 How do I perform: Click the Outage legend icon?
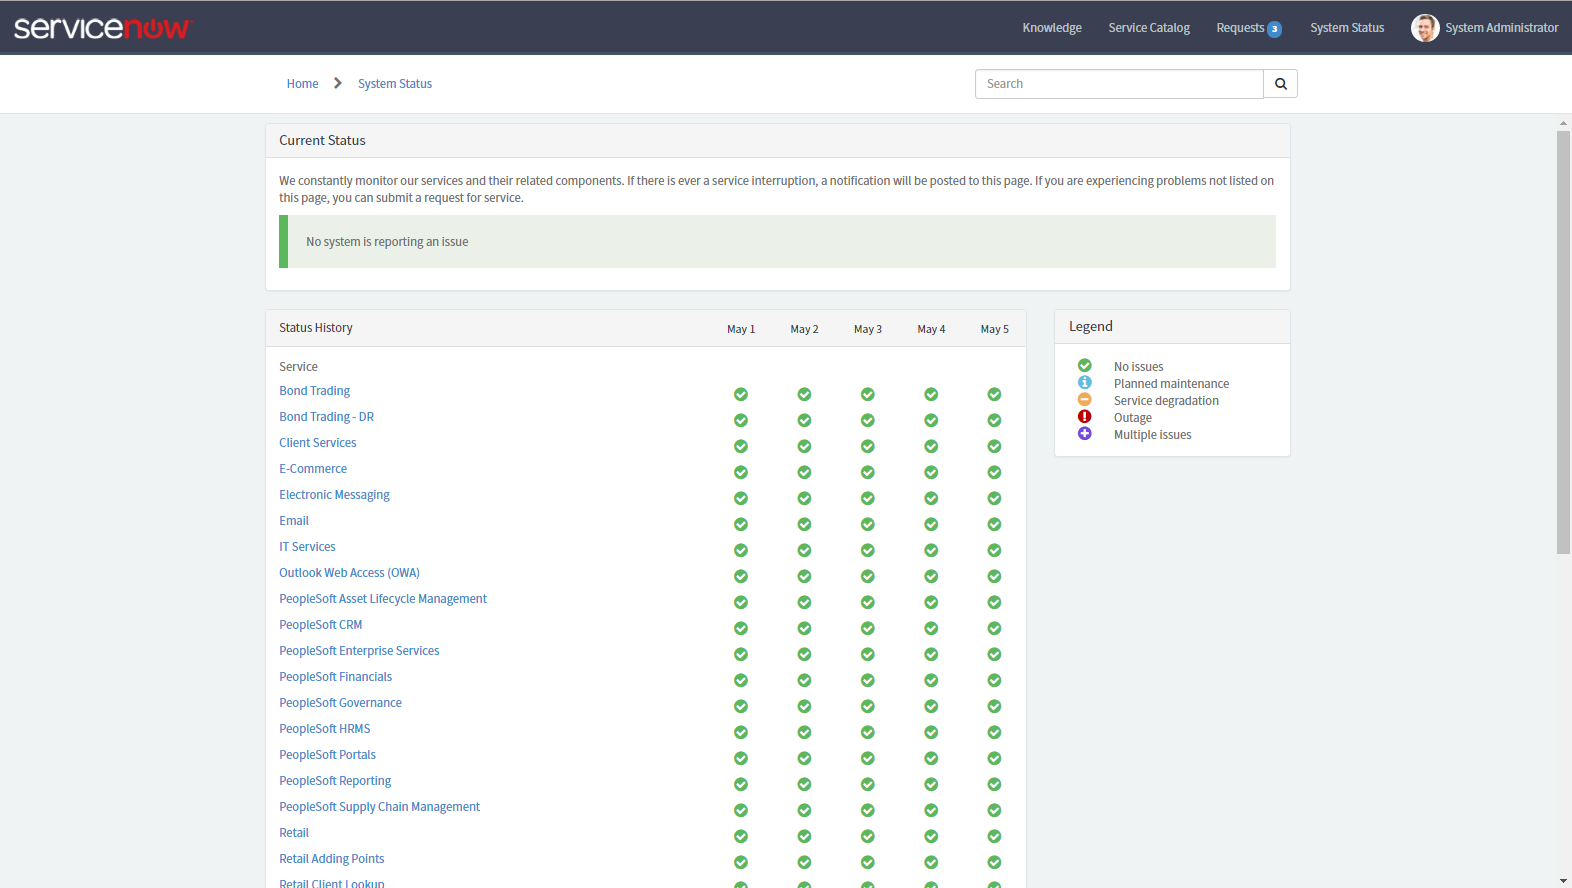coord(1084,417)
